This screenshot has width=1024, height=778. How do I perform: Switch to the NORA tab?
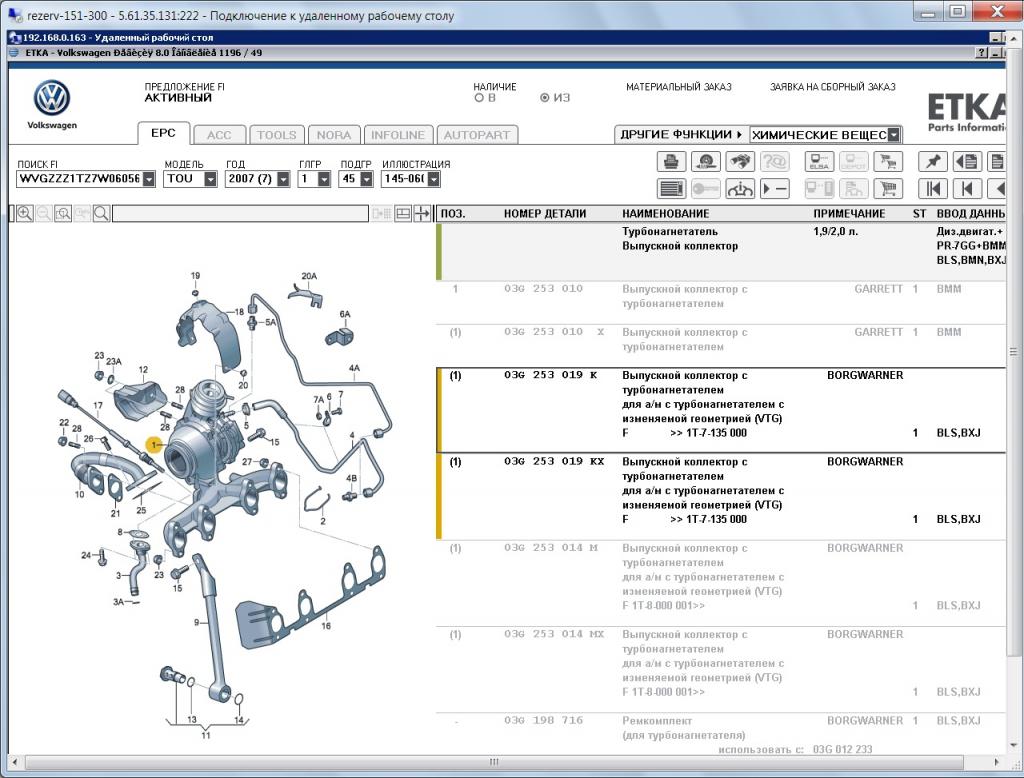pos(334,135)
